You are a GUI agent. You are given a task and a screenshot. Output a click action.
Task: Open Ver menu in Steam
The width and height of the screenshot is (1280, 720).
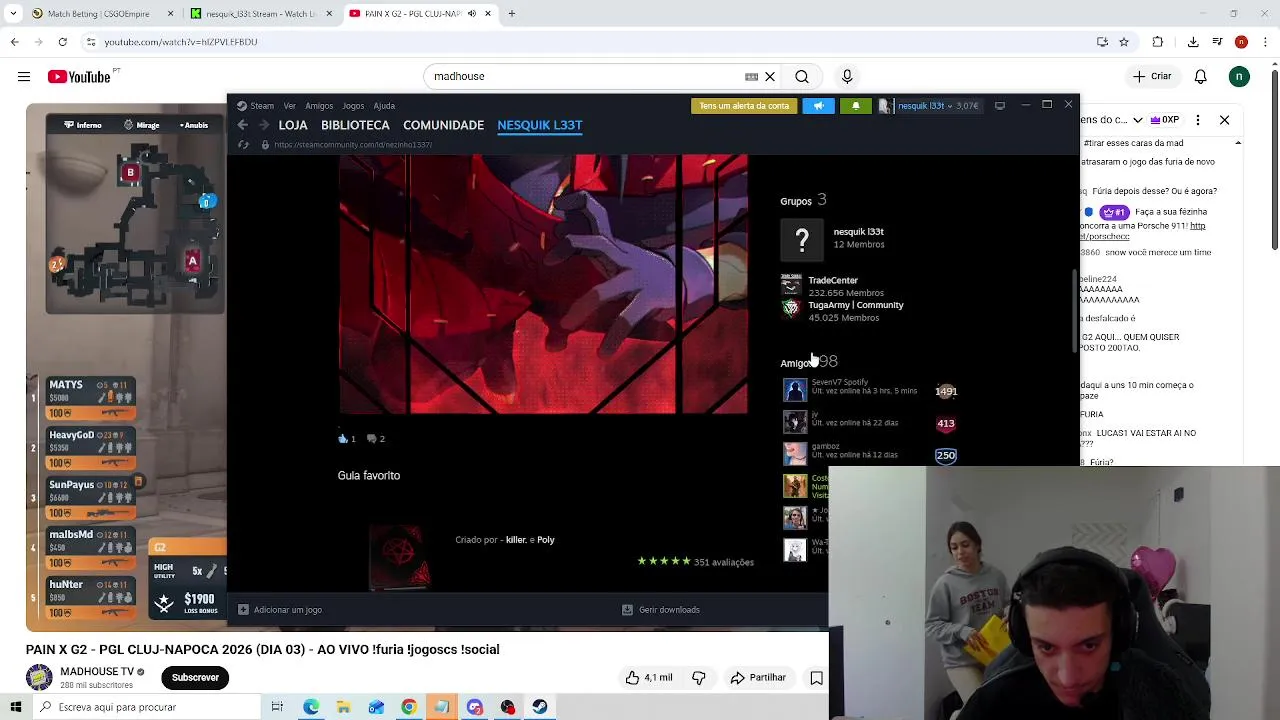tap(289, 105)
